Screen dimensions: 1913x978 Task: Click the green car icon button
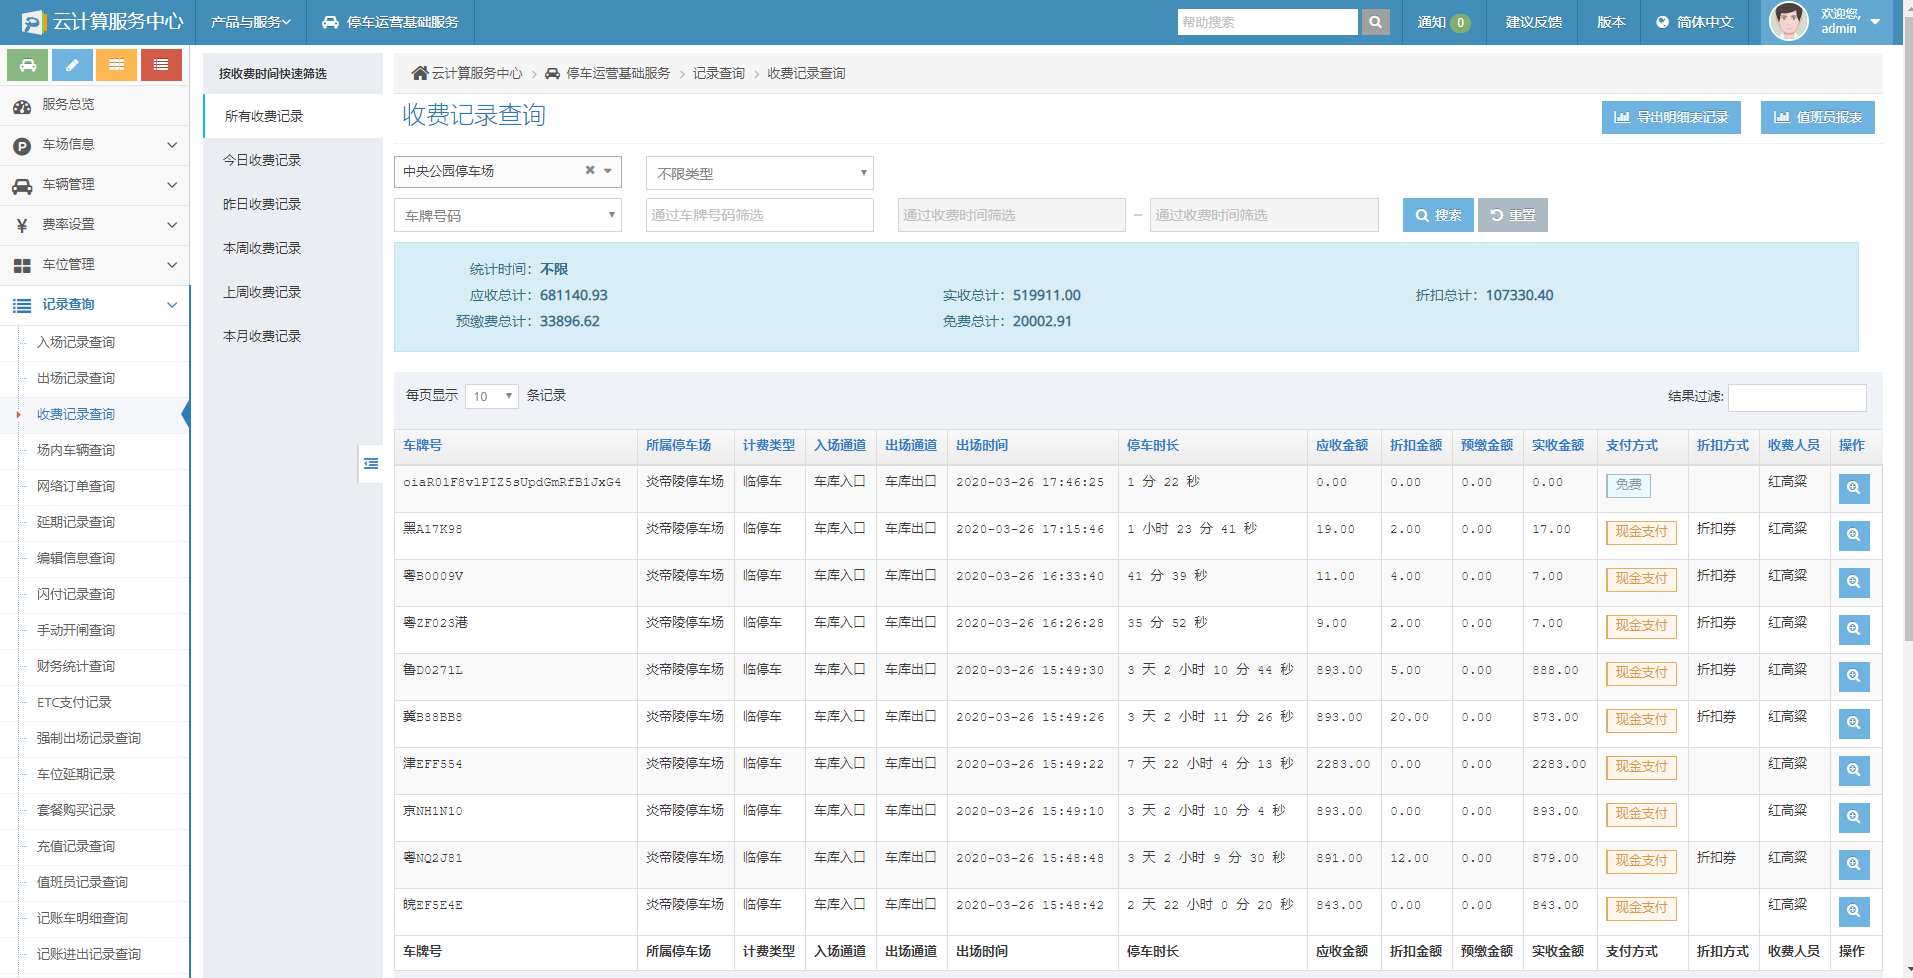tap(28, 65)
